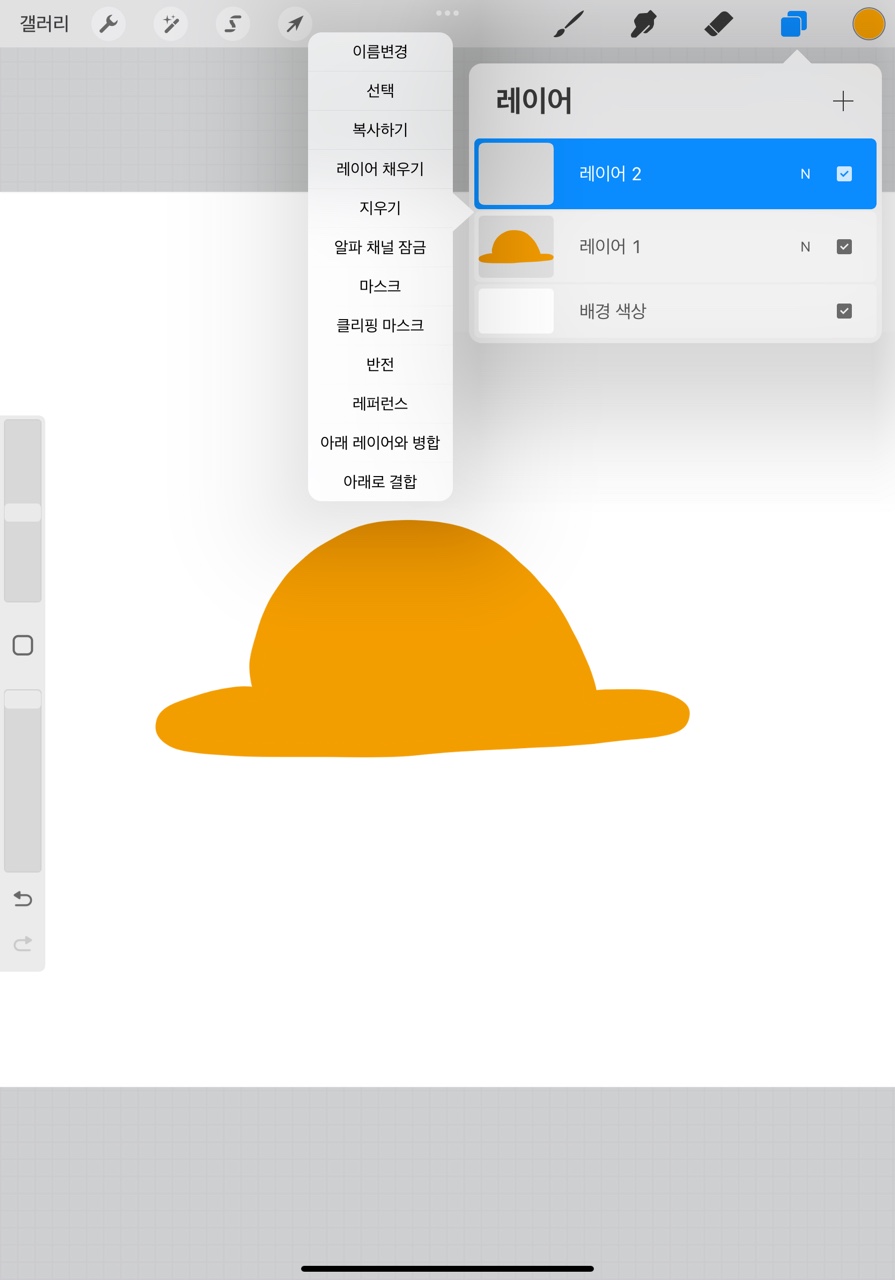The height and width of the screenshot is (1280, 895).
Task: Toggle visibility checkbox of 배경 색상
Action: [844, 311]
